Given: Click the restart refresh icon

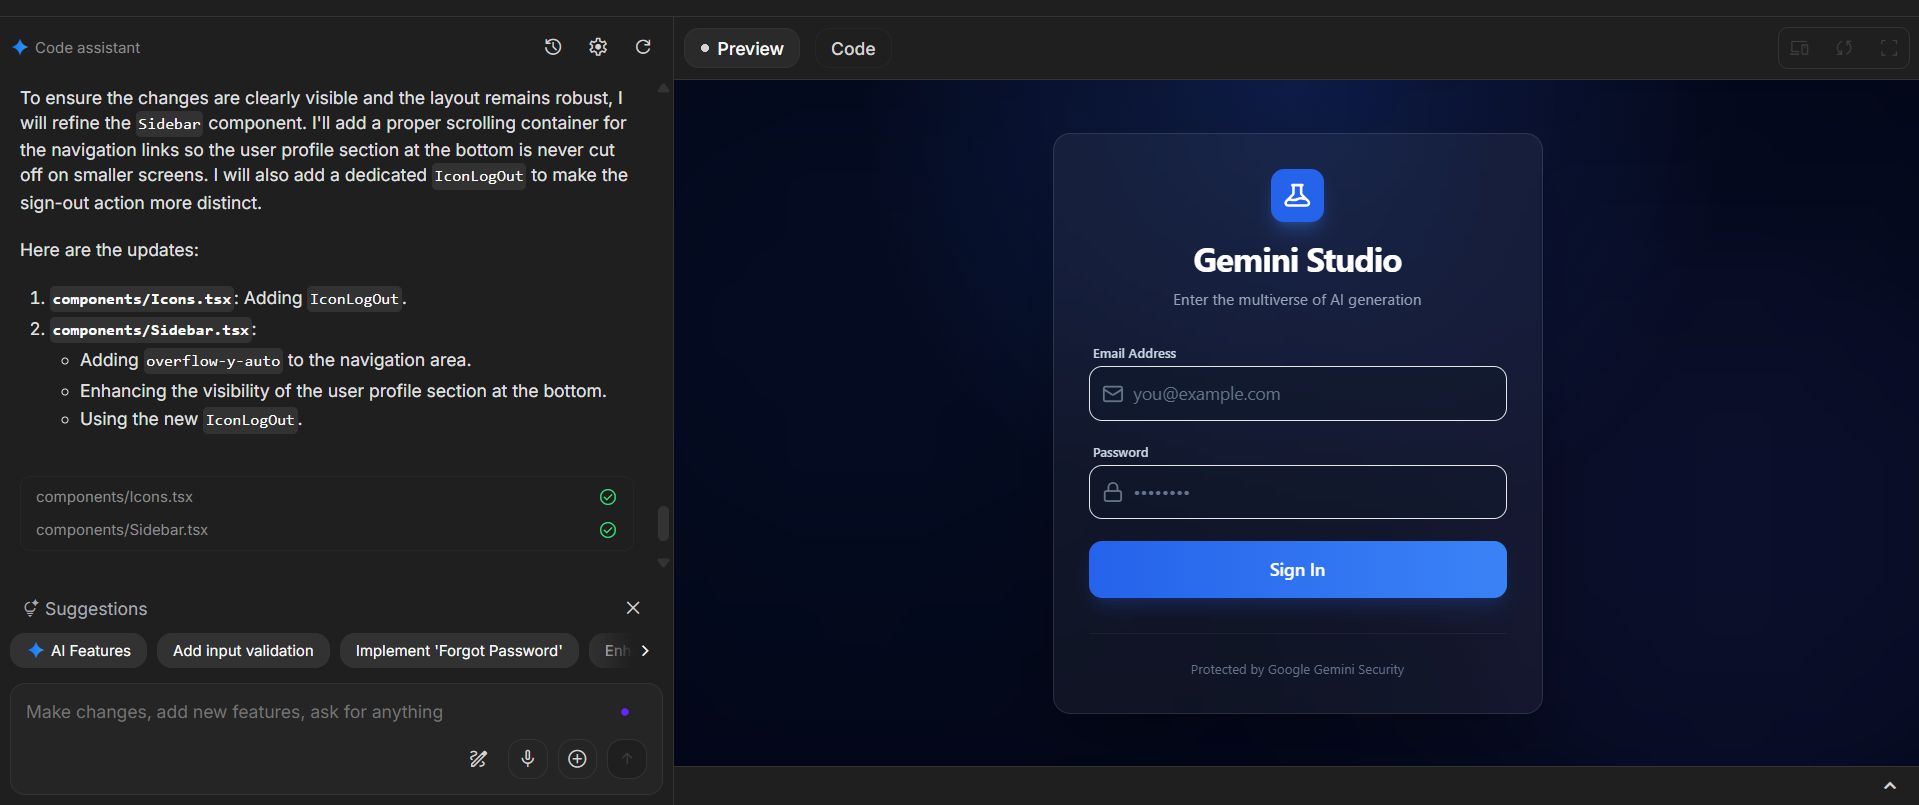Looking at the screenshot, I should [643, 47].
